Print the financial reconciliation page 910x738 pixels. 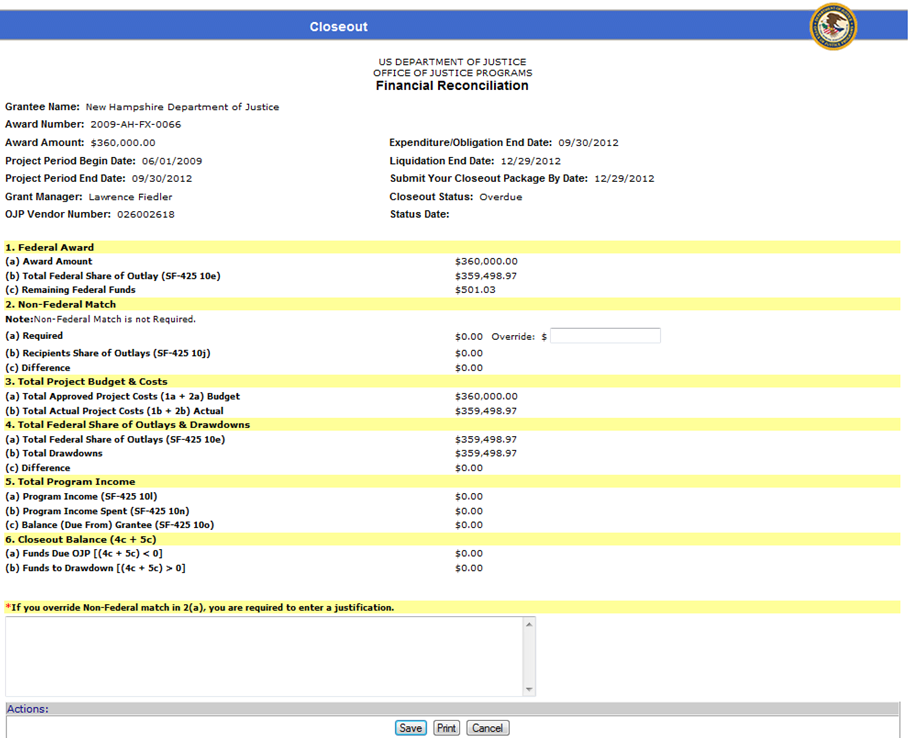446,728
